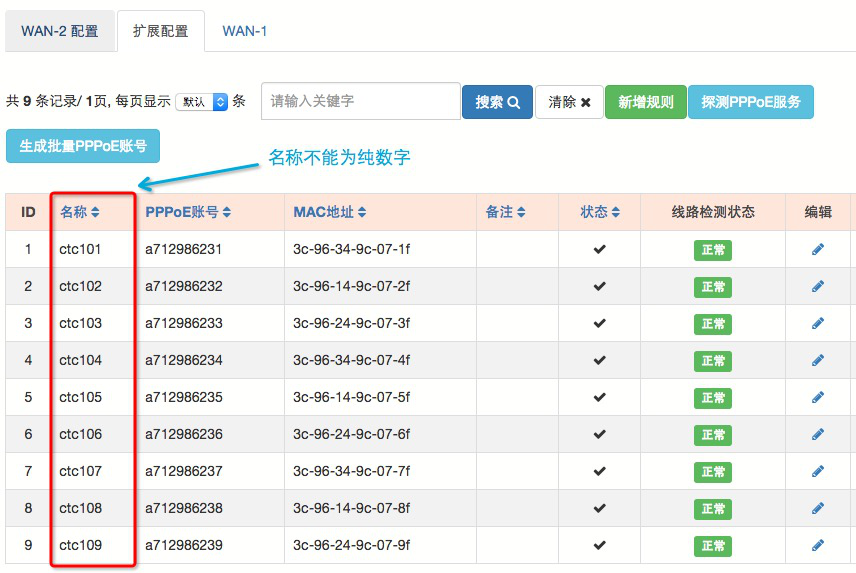
Task: Sort table by 名称 column
Action: (x=80, y=212)
